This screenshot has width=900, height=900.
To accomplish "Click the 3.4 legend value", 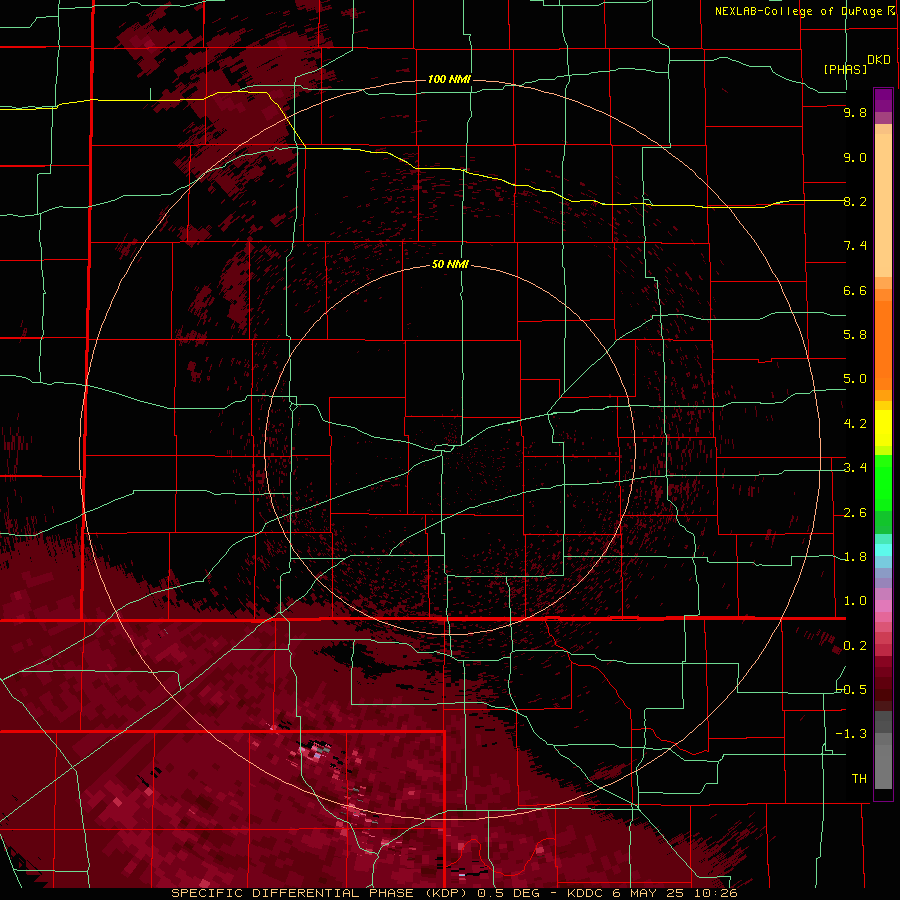I will click(x=855, y=468).
